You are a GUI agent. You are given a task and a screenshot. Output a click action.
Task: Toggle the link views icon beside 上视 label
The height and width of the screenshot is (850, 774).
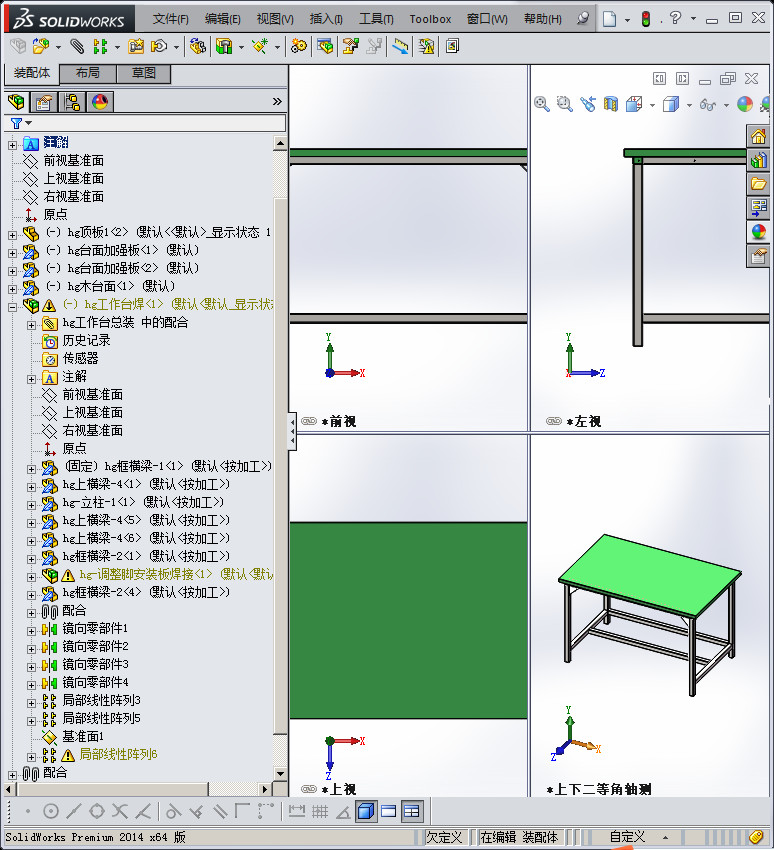click(x=308, y=789)
